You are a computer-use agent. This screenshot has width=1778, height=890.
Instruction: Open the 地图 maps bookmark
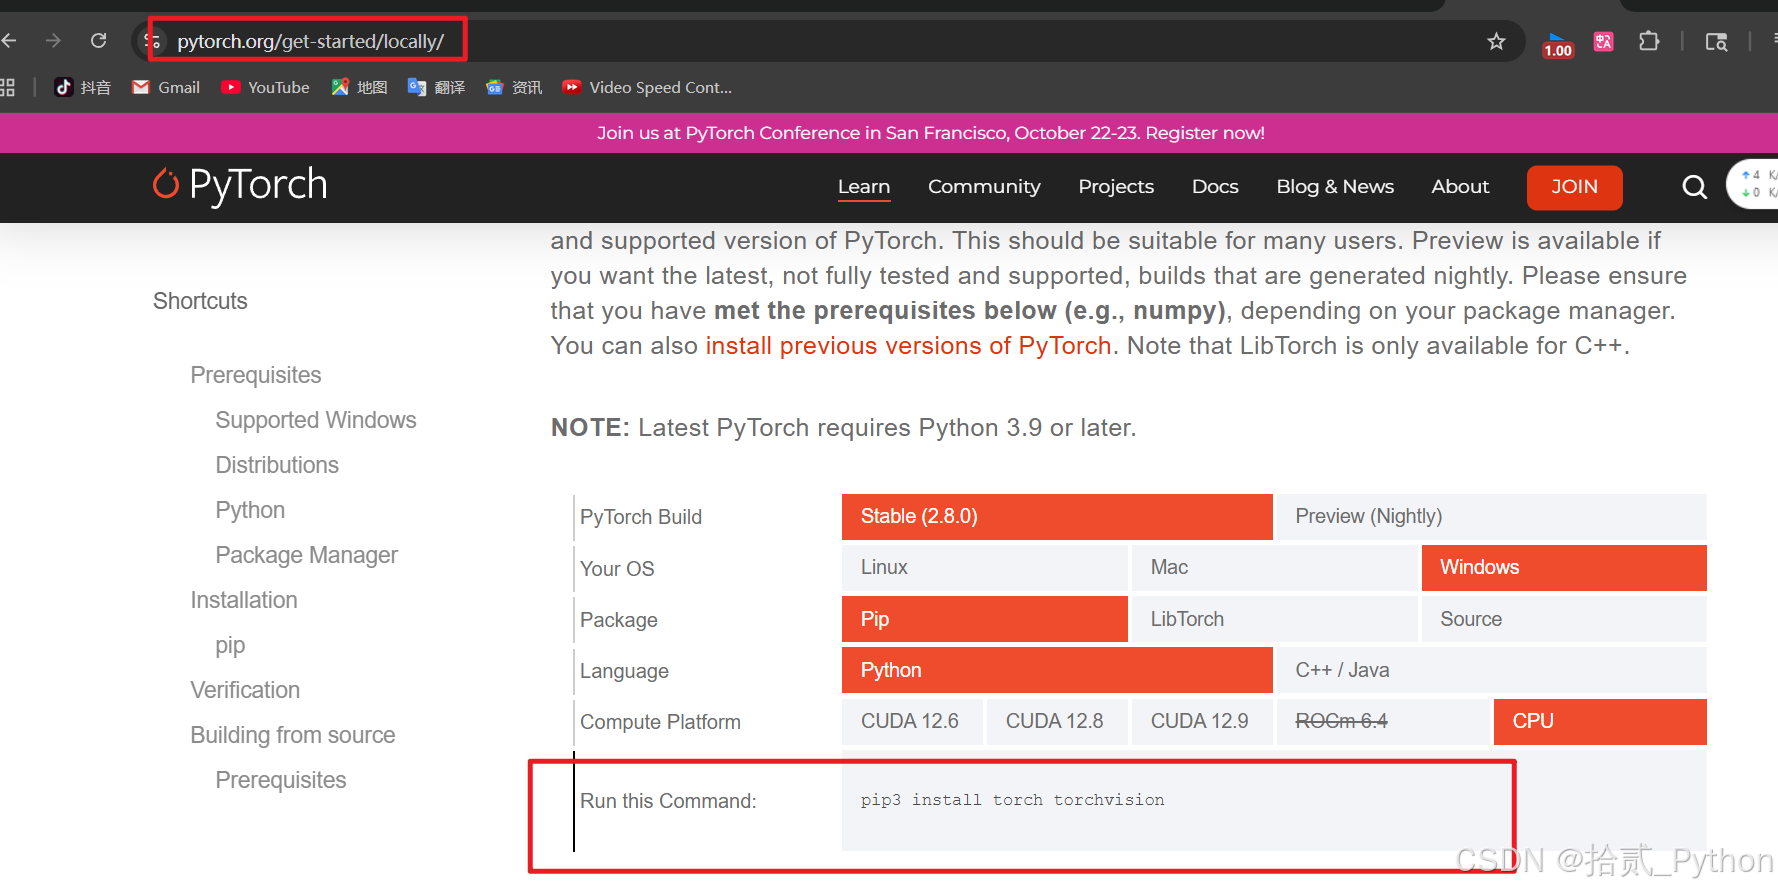359,88
